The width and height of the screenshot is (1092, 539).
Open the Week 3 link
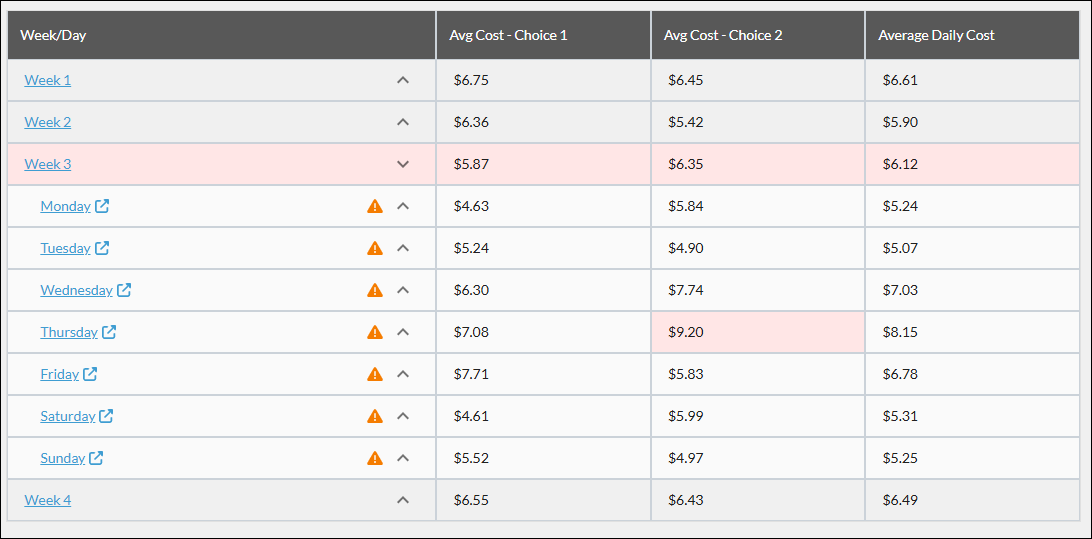click(47, 164)
